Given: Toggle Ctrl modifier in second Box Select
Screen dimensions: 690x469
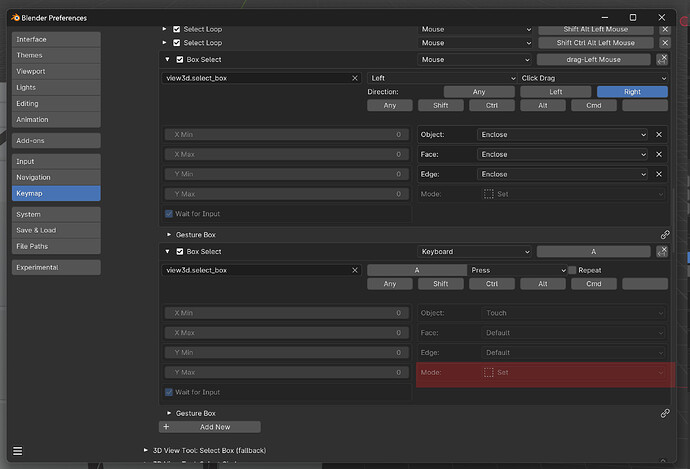Looking at the screenshot, I should pos(492,284).
